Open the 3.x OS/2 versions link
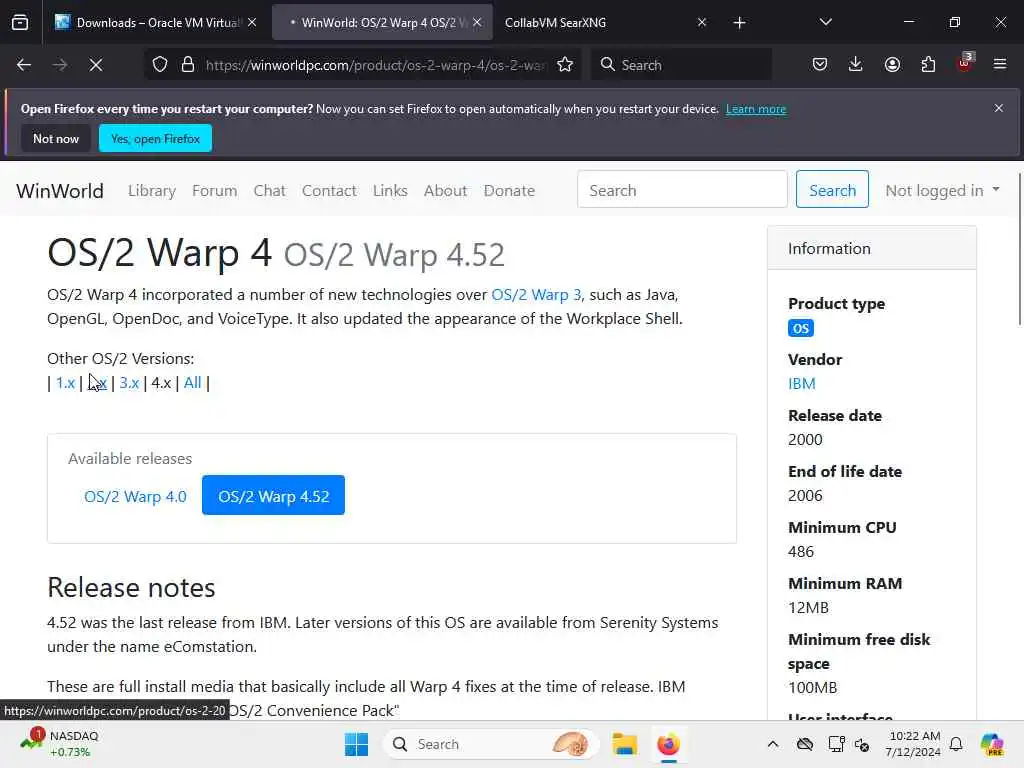The image size is (1024, 768). [x=129, y=383]
